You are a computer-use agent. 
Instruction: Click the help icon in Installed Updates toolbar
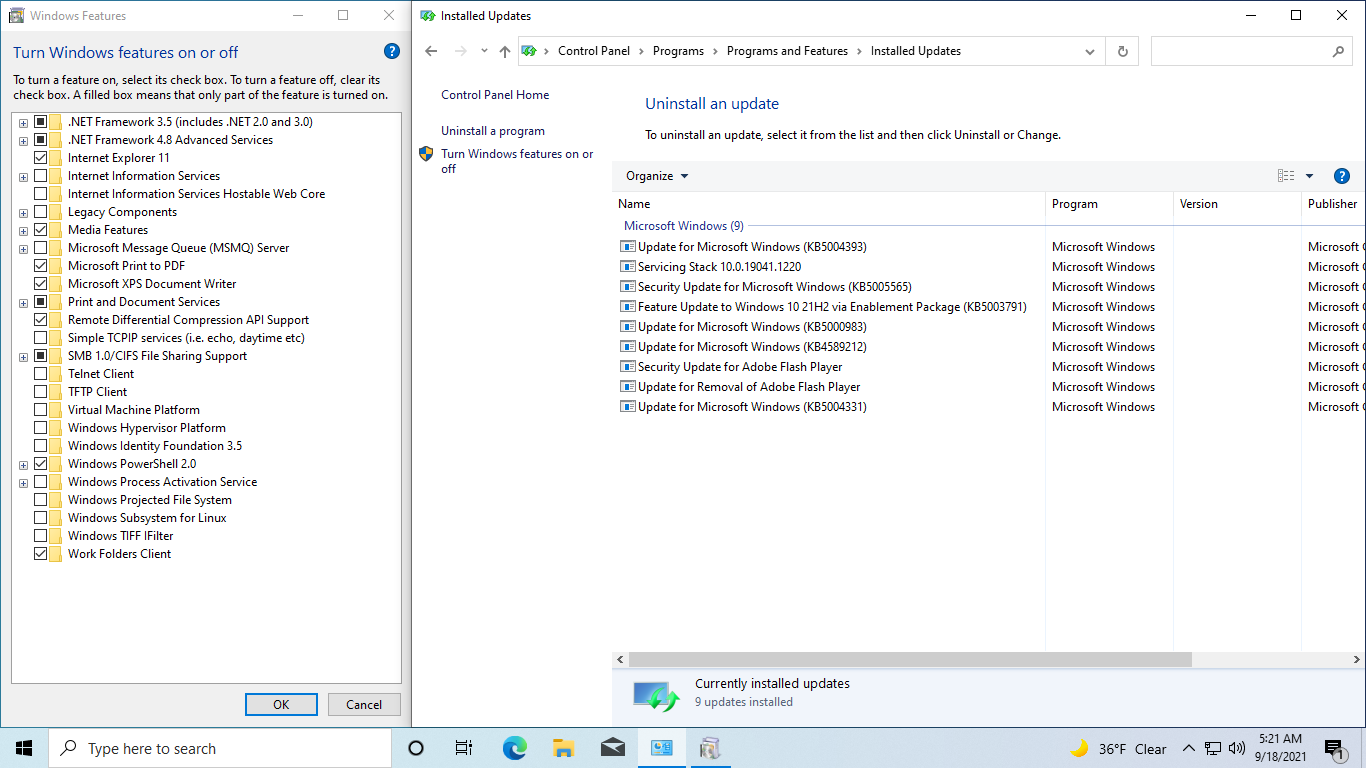pyautogui.click(x=1343, y=176)
